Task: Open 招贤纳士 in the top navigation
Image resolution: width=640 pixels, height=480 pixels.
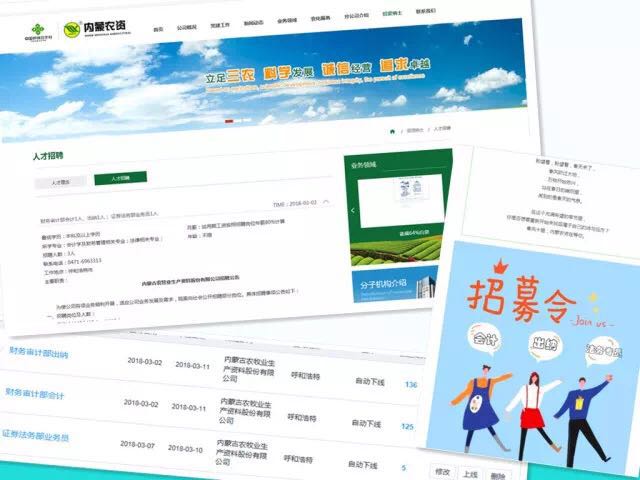Action: (x=392, y=13)
